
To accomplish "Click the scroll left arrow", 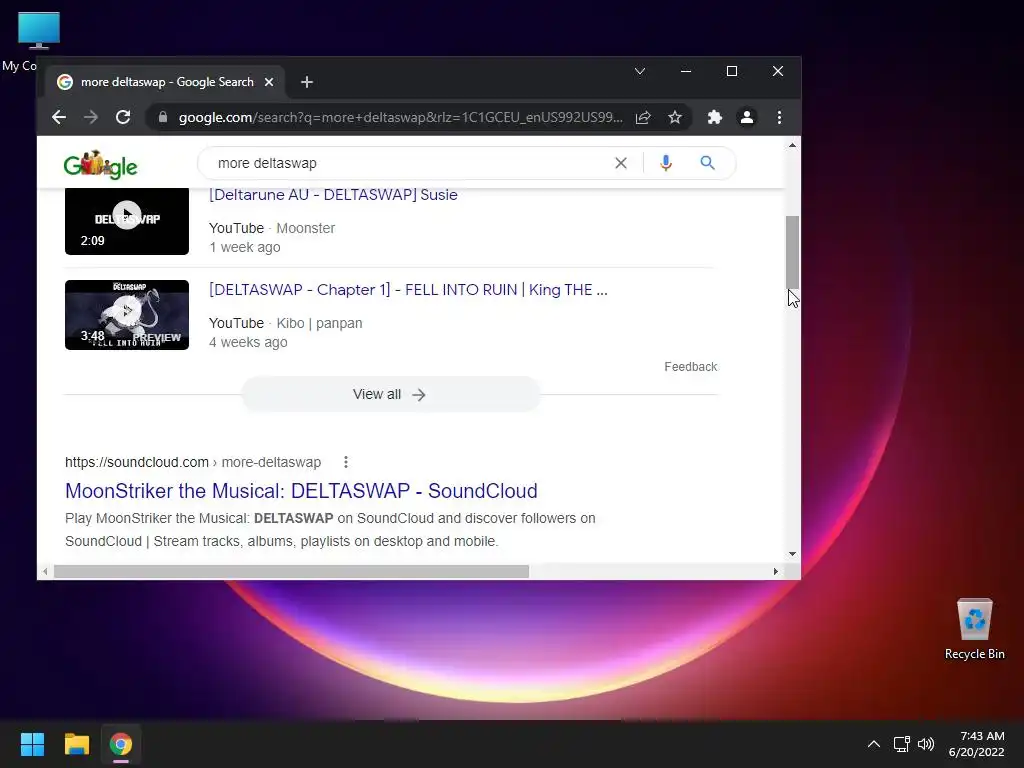I will tap(44, 571).
